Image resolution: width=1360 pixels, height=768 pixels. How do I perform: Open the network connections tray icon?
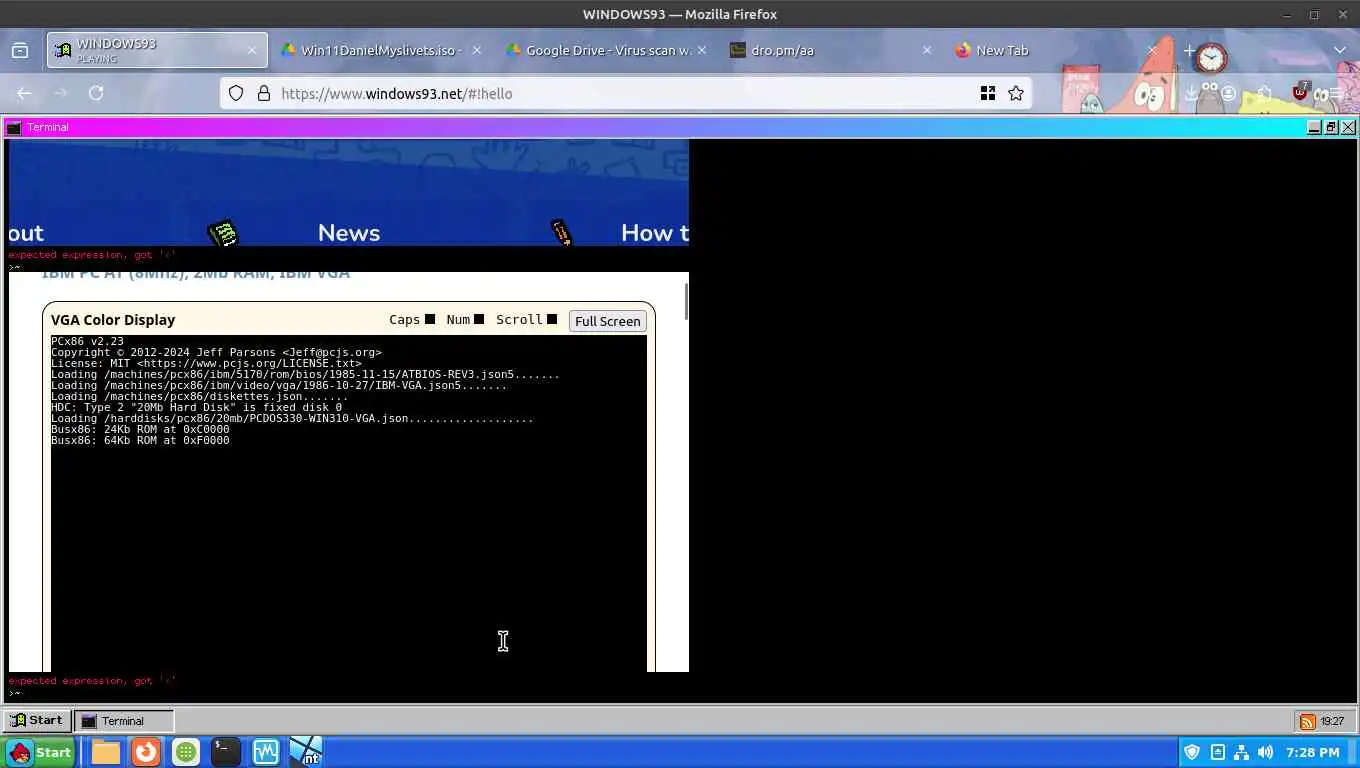pos(1241,752)
